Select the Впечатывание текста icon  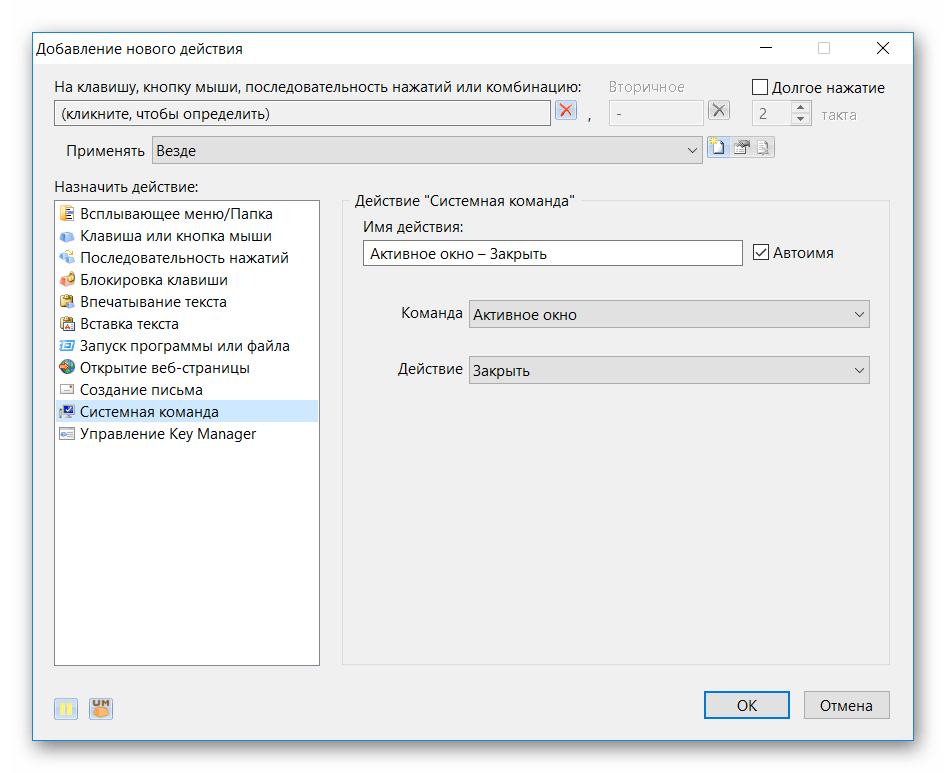pyautogui.click(x=67, y=302)
